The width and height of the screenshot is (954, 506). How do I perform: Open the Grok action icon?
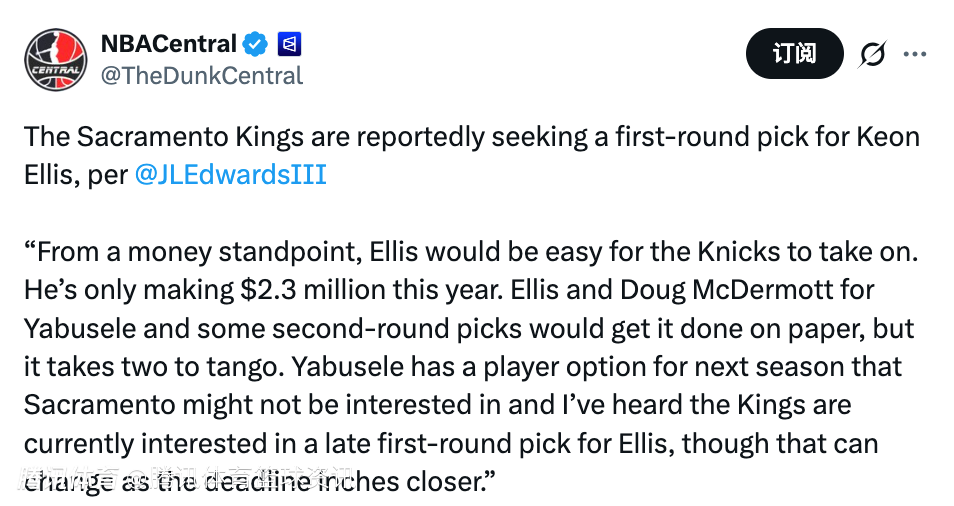pyautogui.click(x=872, y=54)
